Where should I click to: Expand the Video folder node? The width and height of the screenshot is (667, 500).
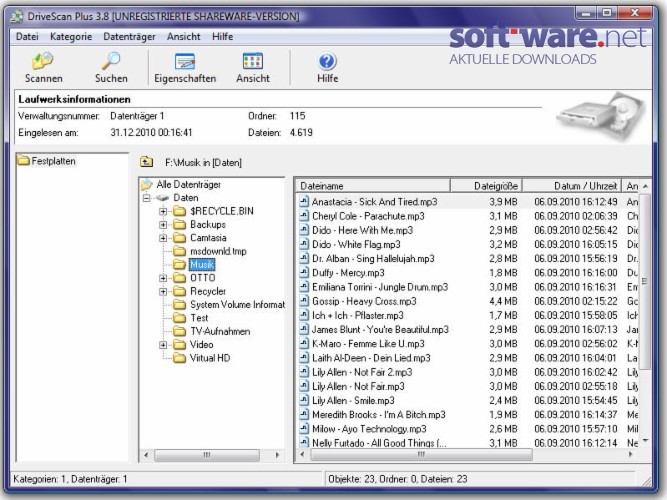(x=163, y=345)
